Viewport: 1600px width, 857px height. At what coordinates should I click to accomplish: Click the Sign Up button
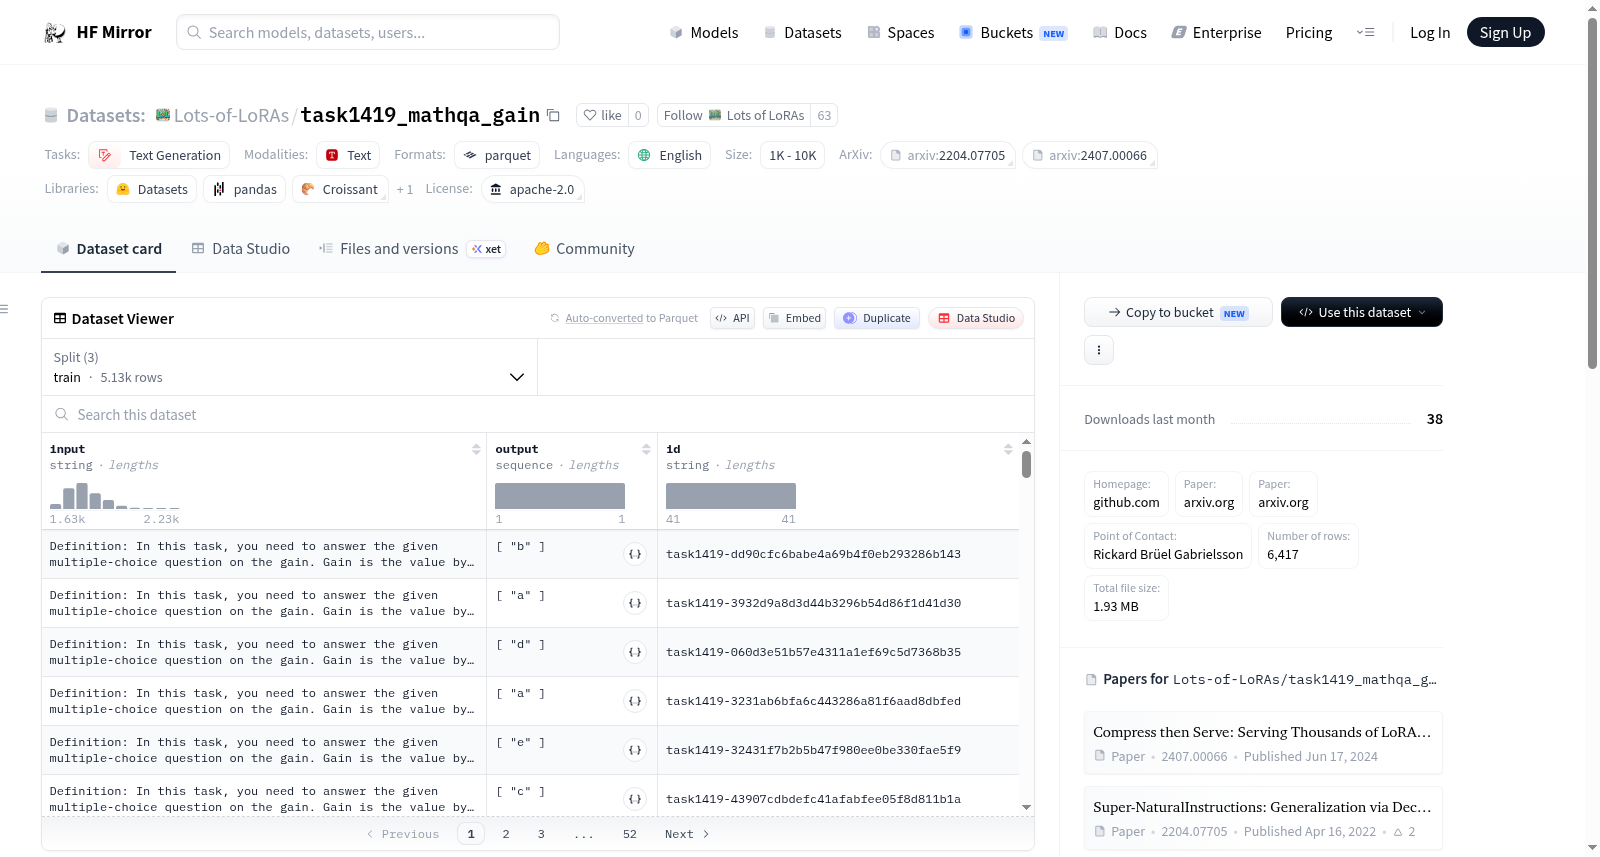pos(1505,32)
